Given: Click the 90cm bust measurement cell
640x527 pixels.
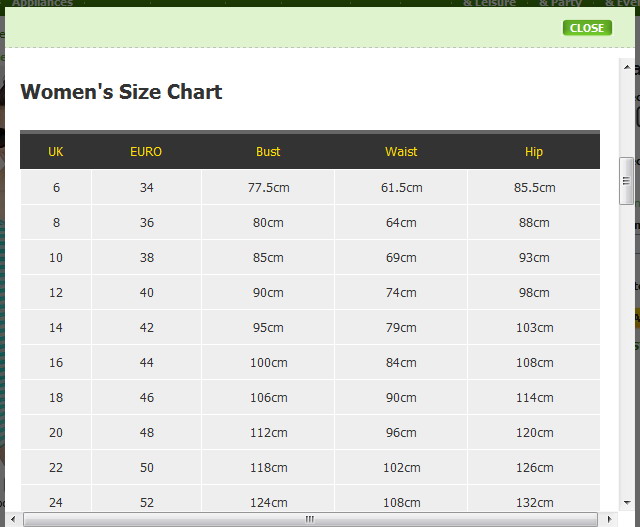Looking at the screenshot, I should coord(268,293).
